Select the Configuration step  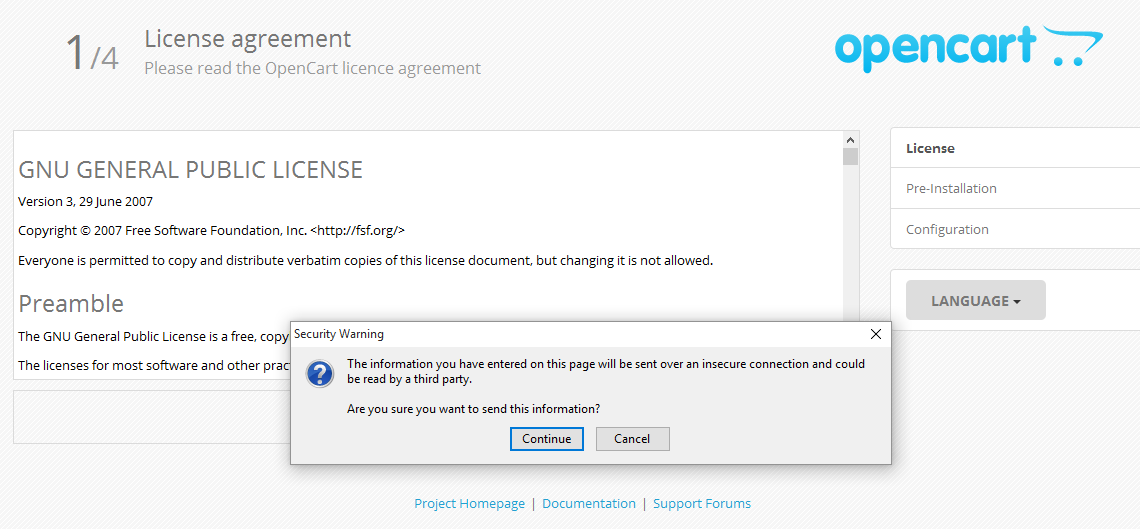coord(1015,229)
